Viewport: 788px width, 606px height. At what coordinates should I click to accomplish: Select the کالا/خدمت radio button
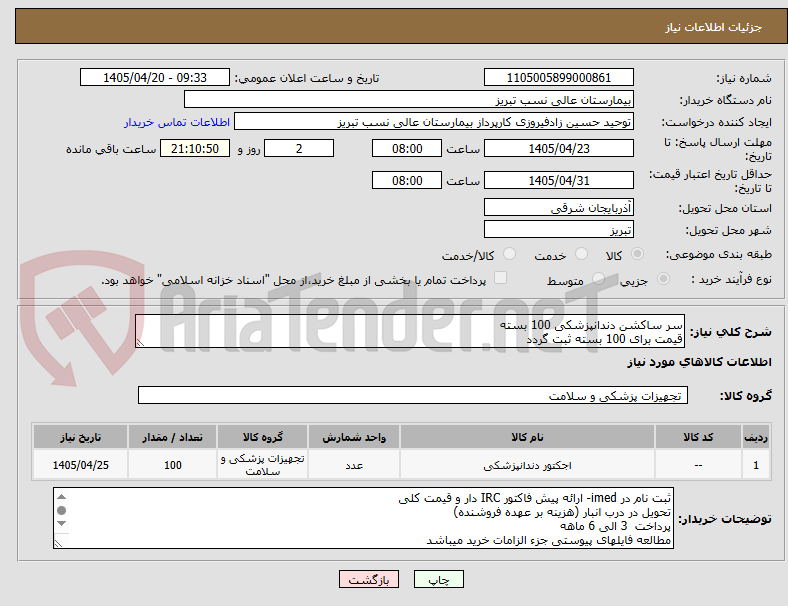pos(510,254)
